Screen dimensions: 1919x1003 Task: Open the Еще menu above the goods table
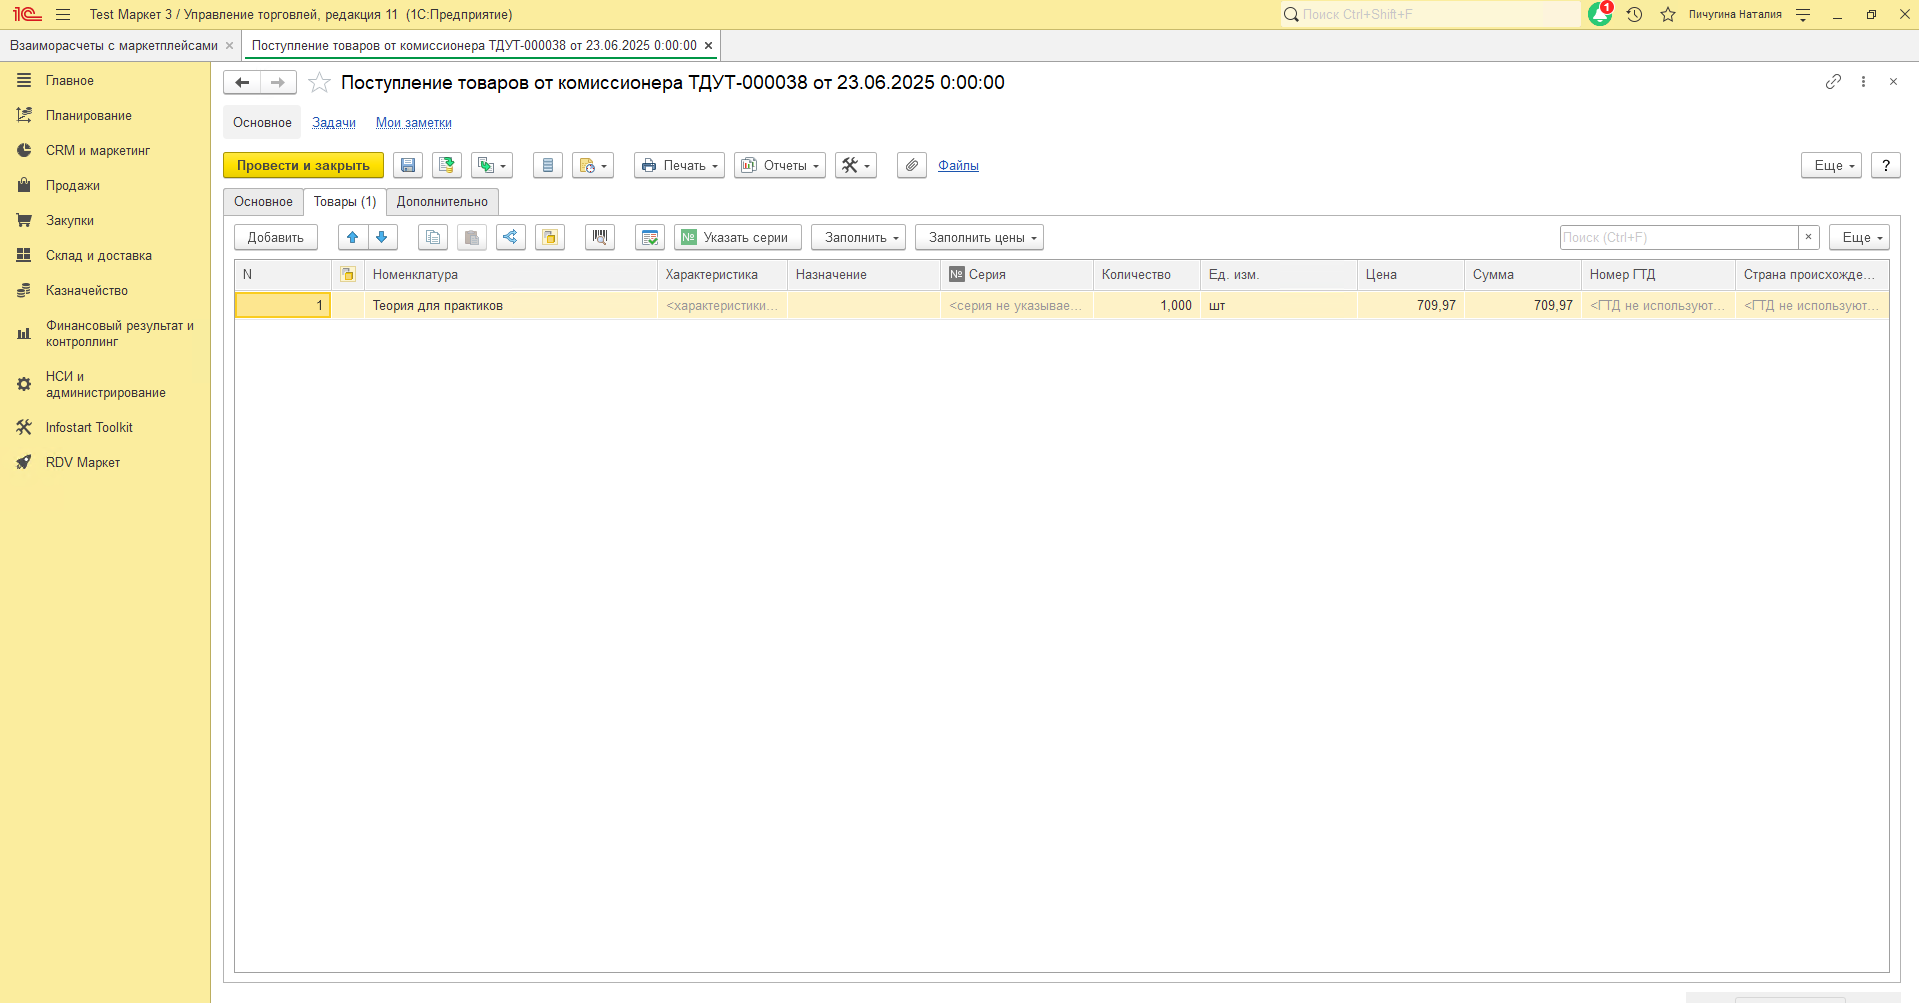[1859, 237]
